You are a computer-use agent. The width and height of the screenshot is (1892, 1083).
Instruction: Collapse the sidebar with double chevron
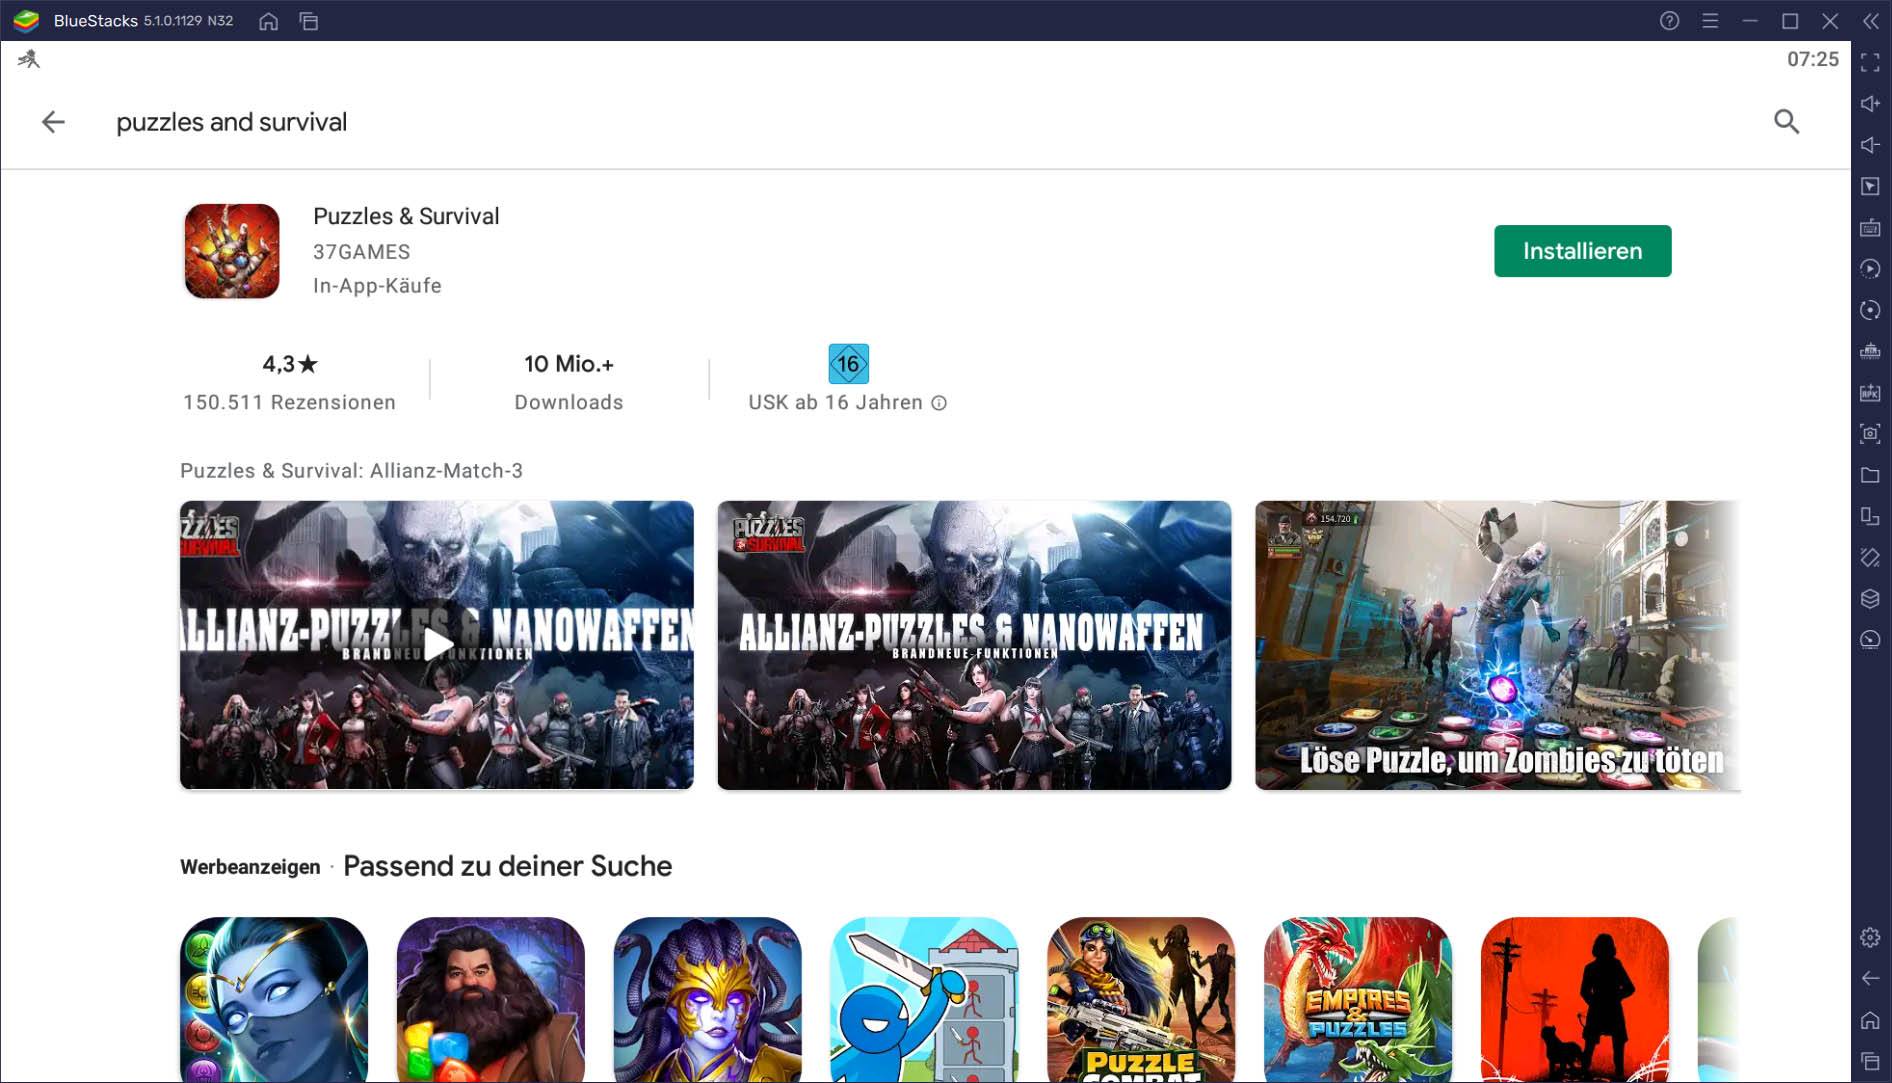pos(1870,21)
